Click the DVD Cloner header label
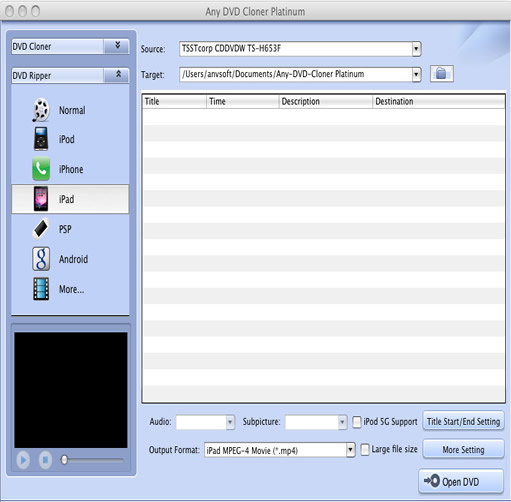 (32, 46)
